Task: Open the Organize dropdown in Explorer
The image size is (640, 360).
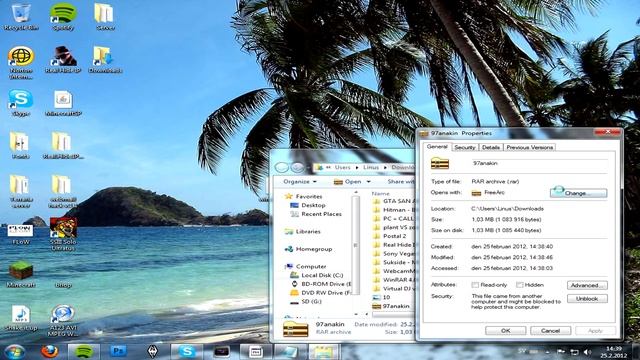Action: 300,182
